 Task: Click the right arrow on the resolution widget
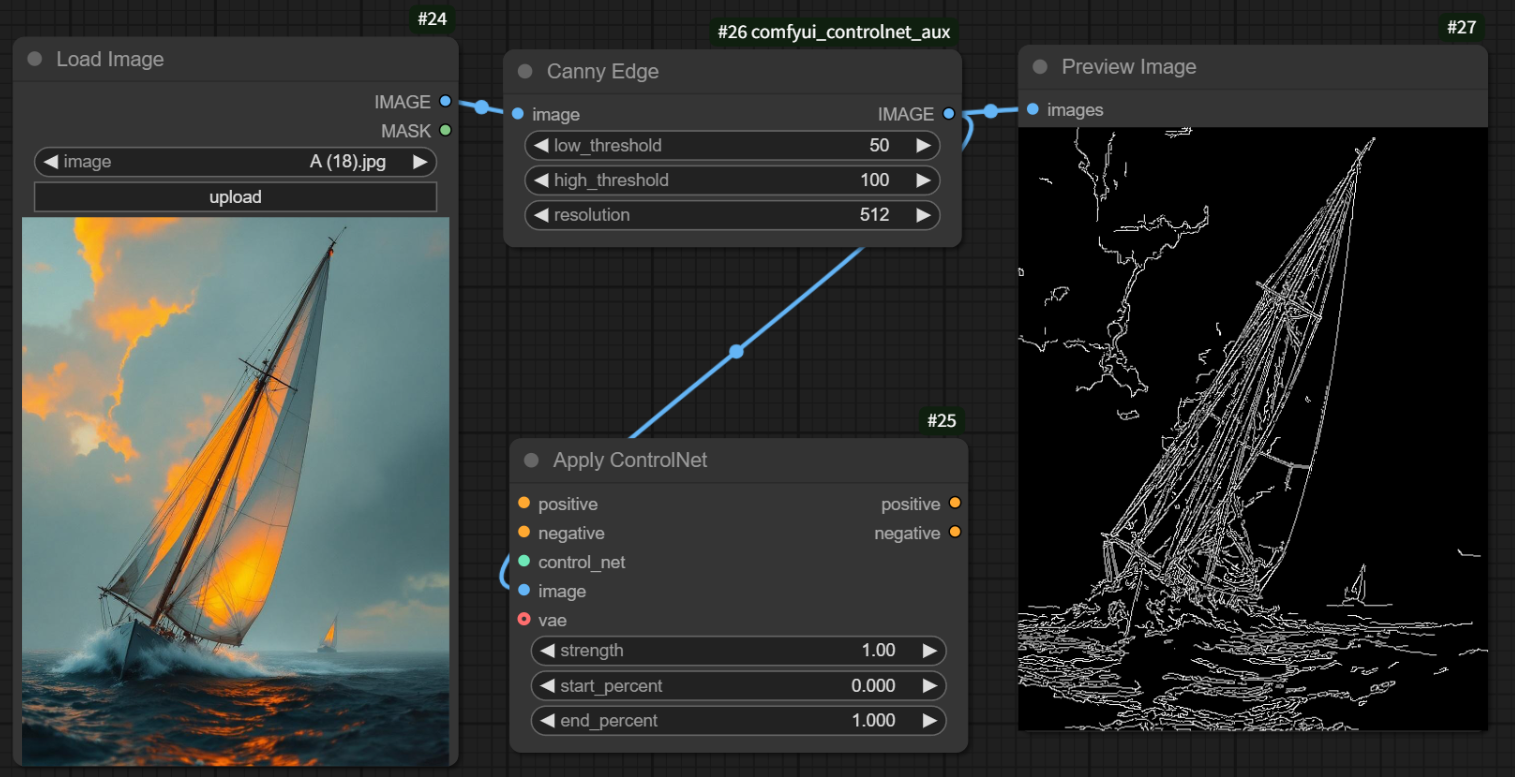[924, 215]
